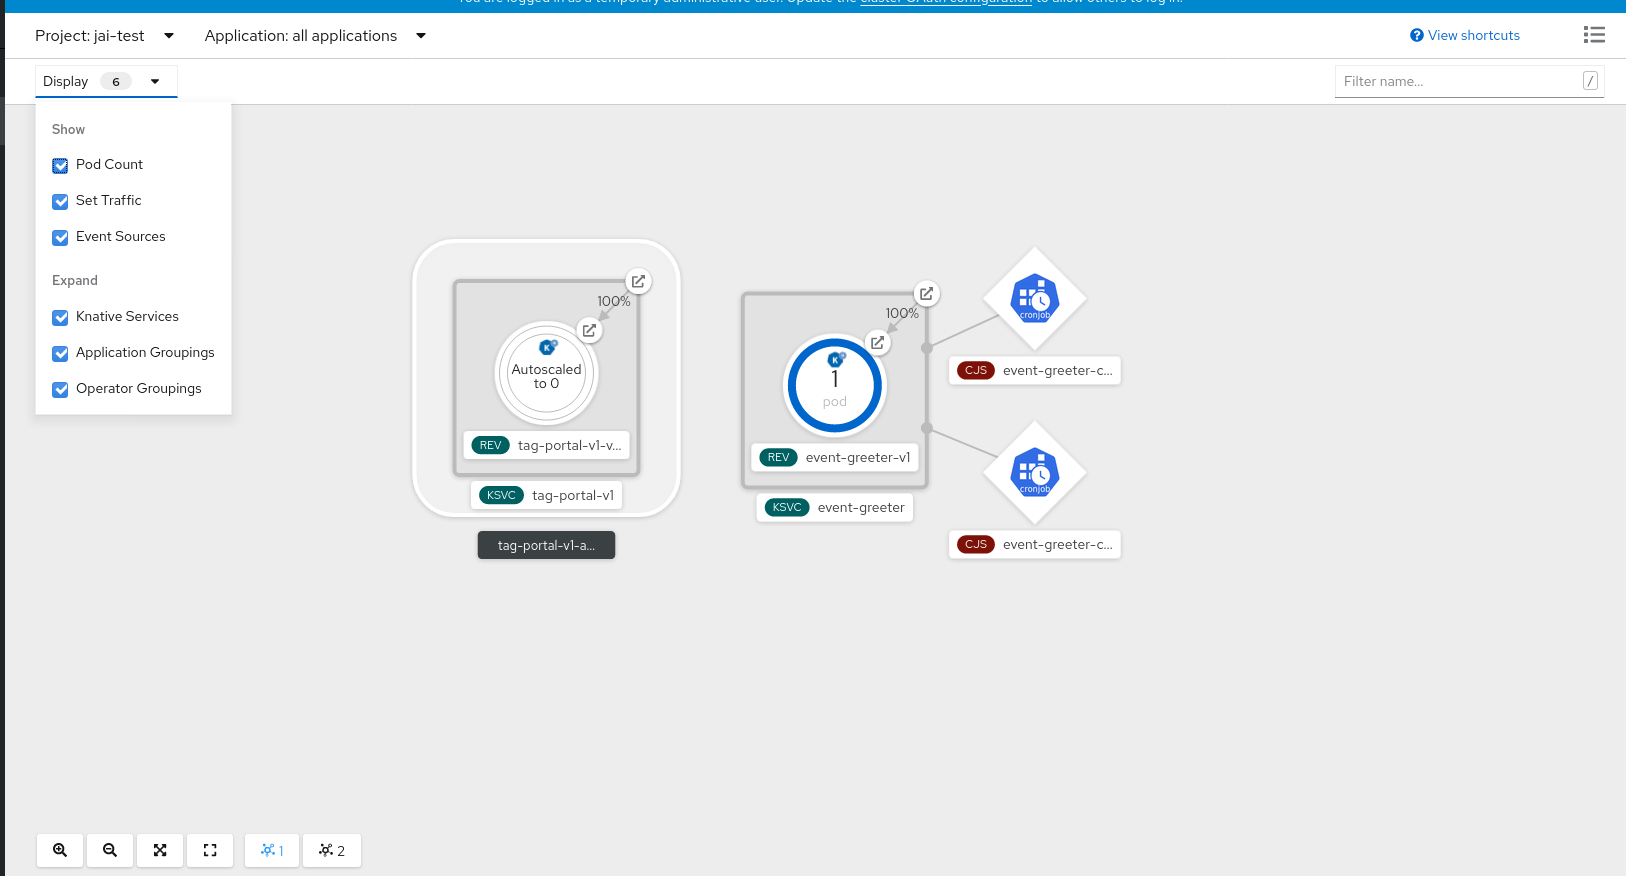
Task: Click the slash shortcut hint in filter
Action: (1590, 81)
